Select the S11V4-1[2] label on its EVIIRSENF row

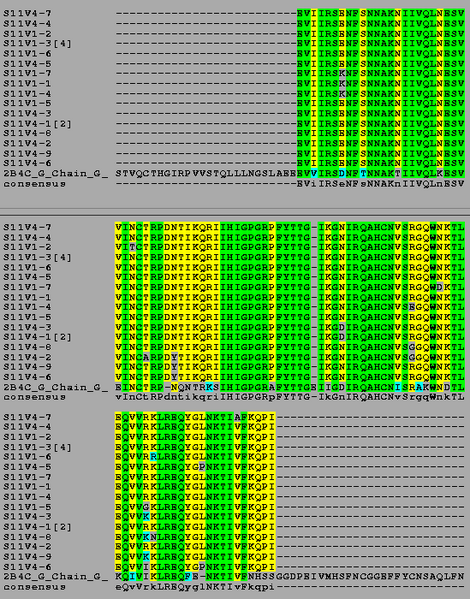tap(37, 124)
